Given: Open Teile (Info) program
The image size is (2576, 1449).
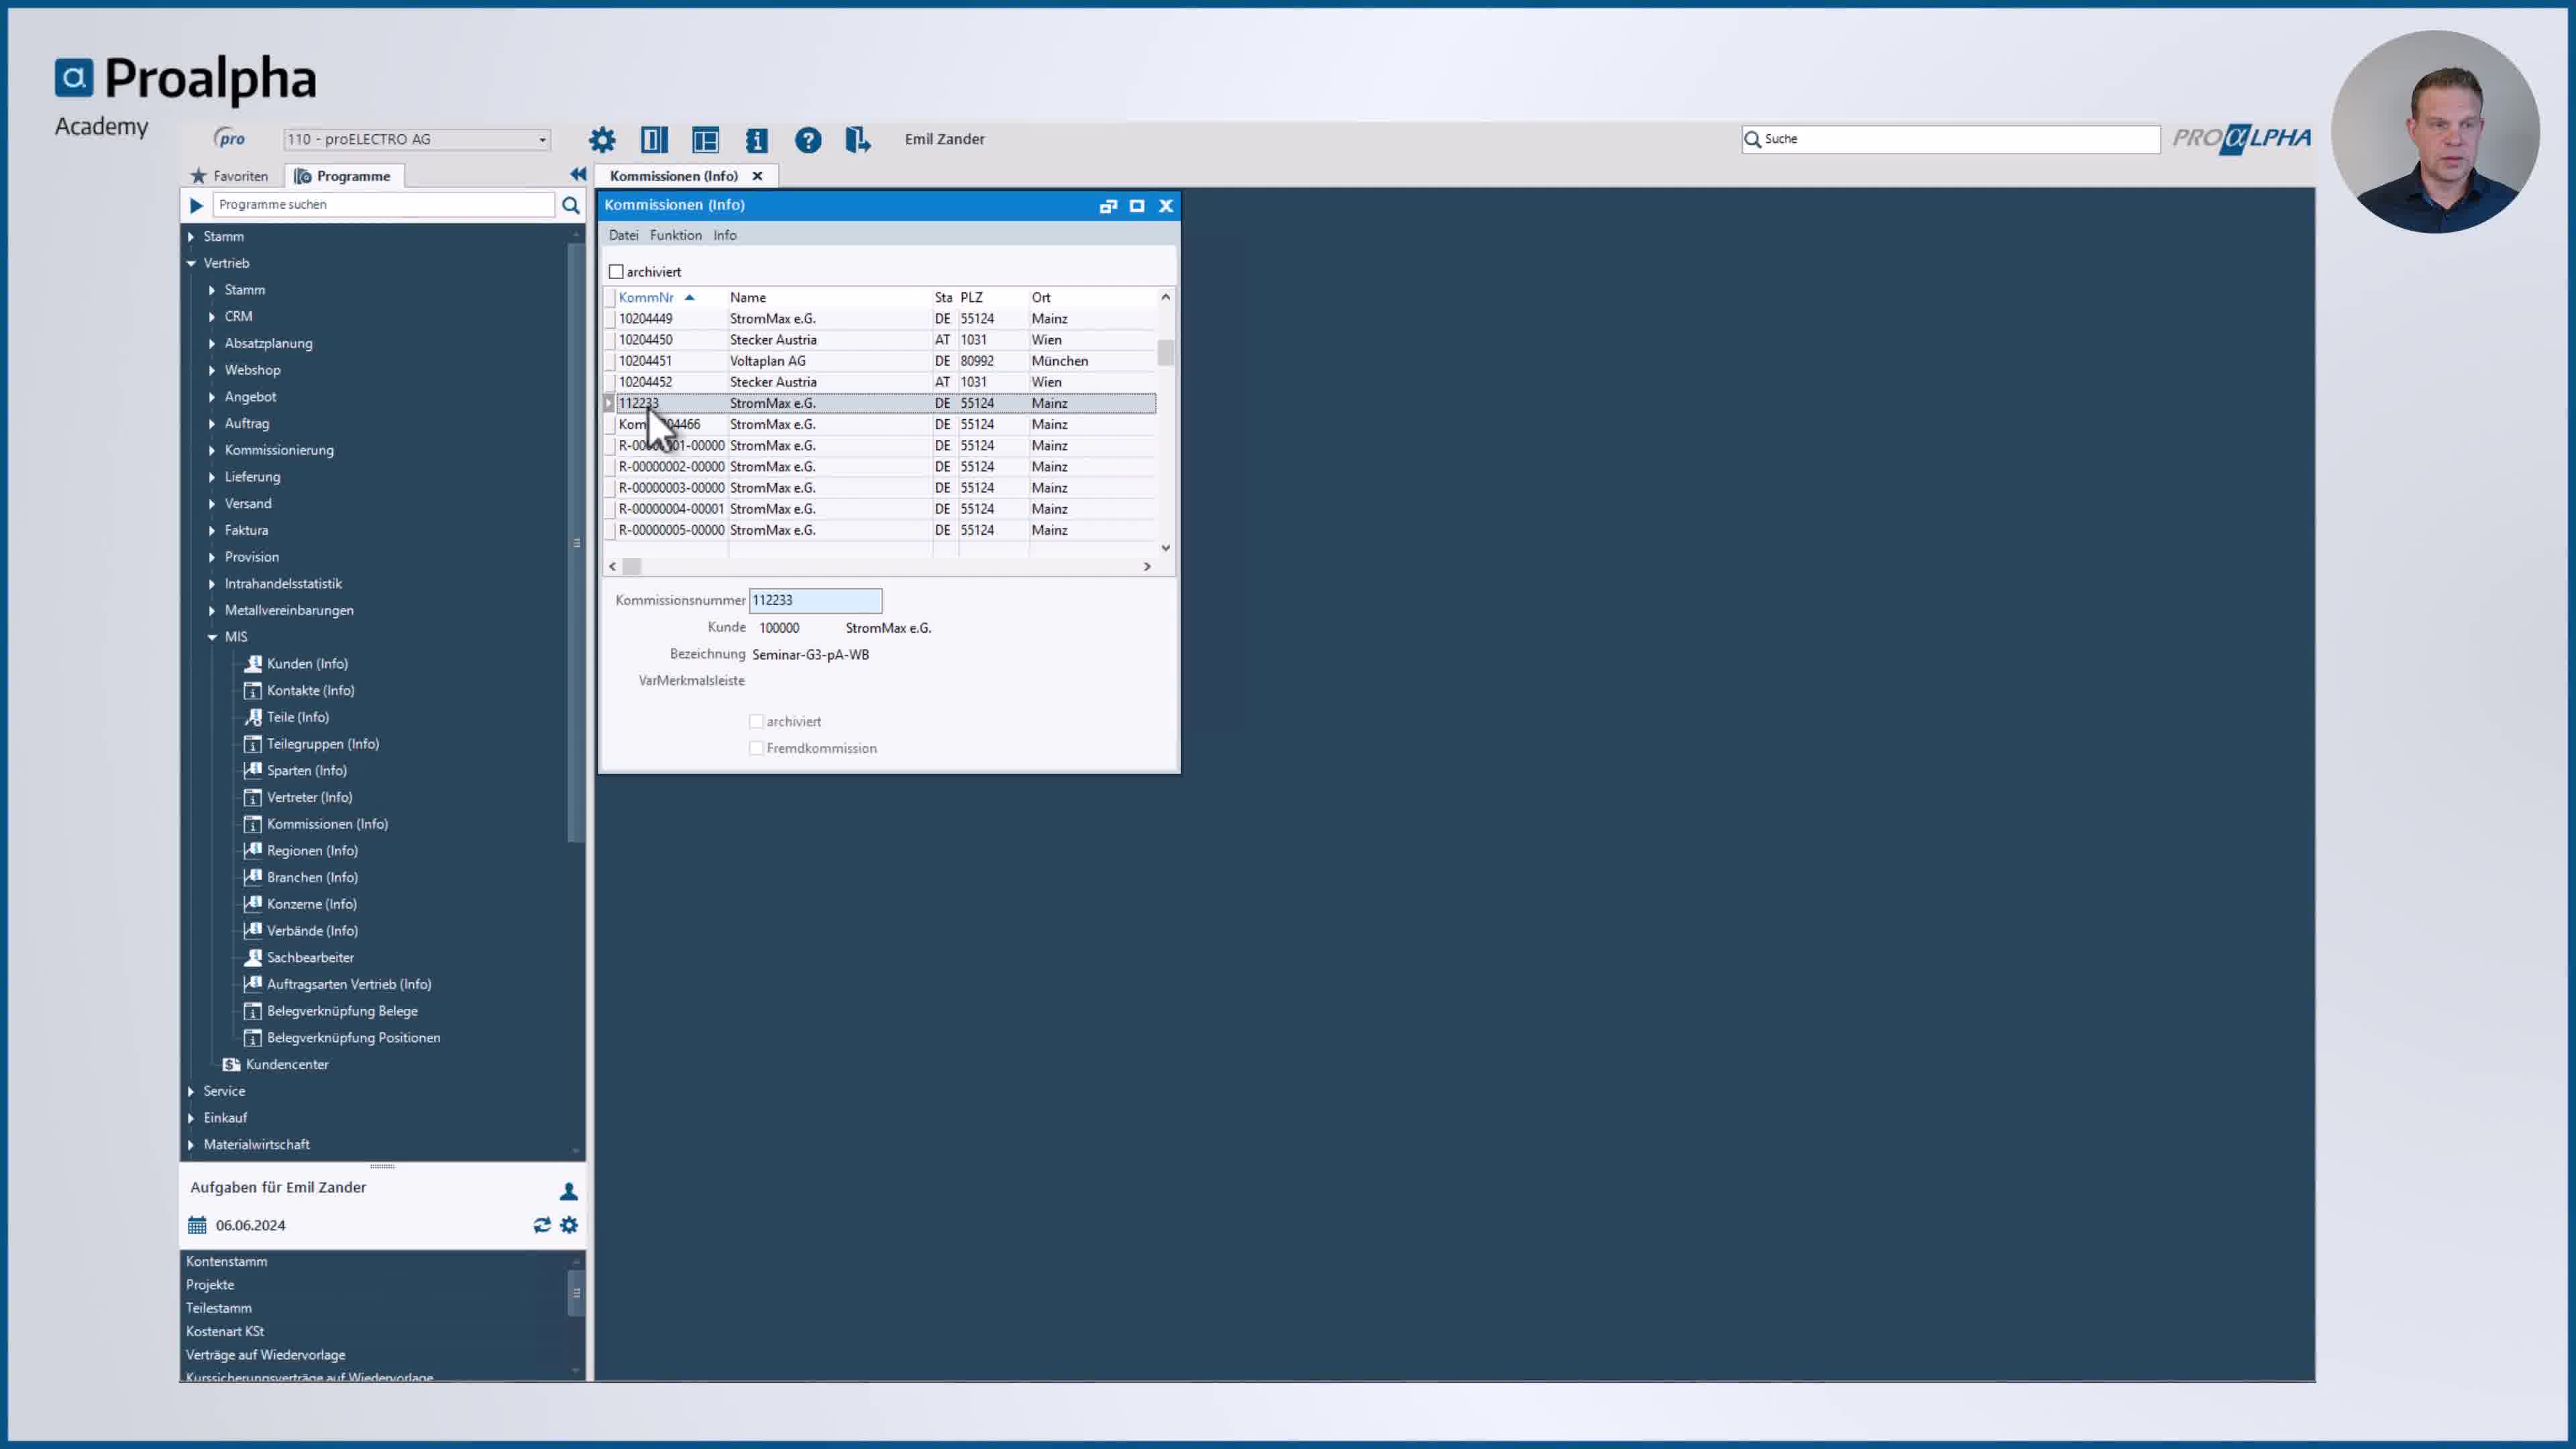Looking at the screenshot, I should 297,717.
